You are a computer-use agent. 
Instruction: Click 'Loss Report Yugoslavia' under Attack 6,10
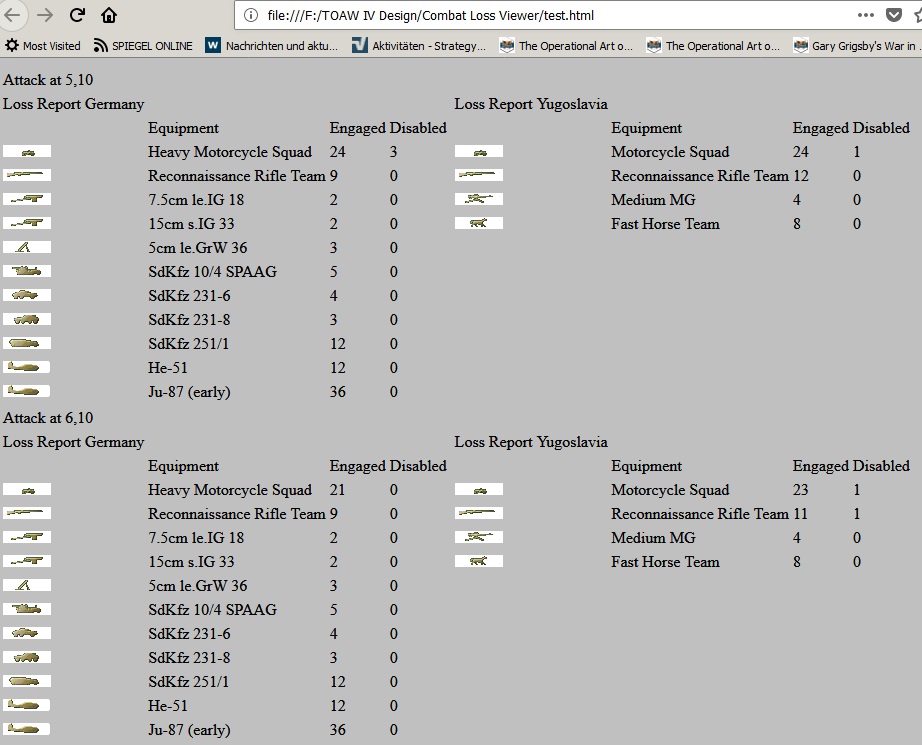pyautogui.click(x=531, y=442)
